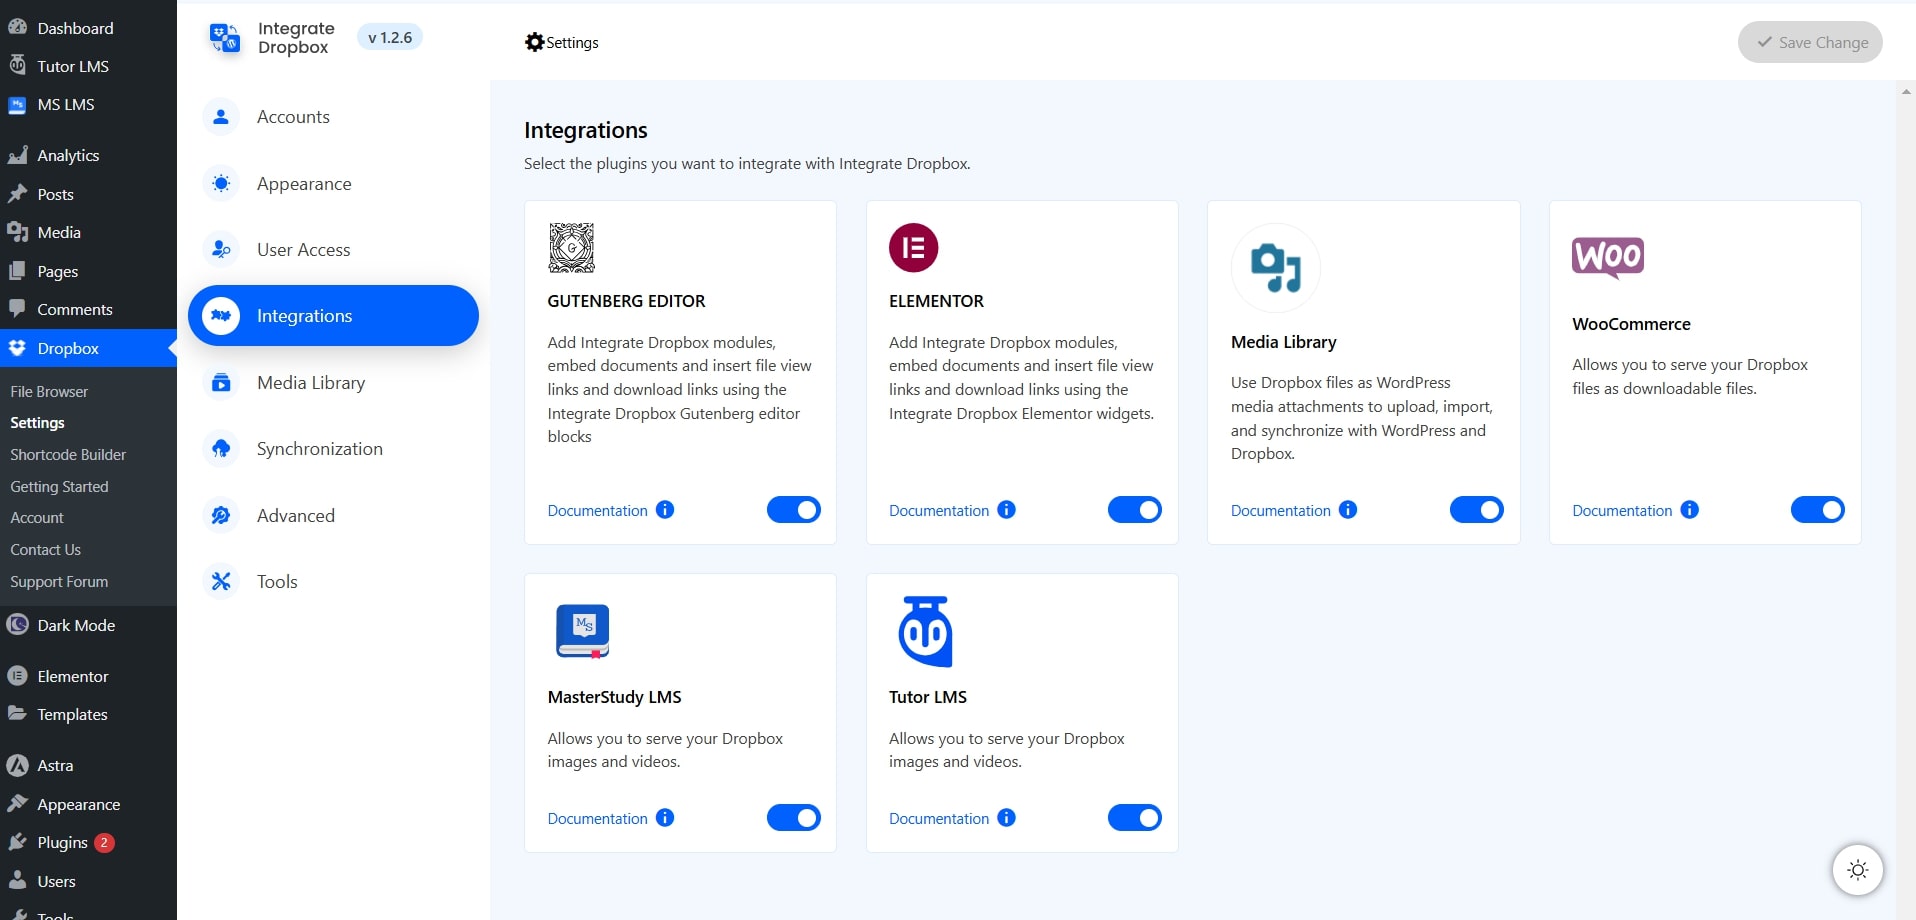Click the Synchronization cloud icon
The image size is (1916, 920).
pos(221,449)
